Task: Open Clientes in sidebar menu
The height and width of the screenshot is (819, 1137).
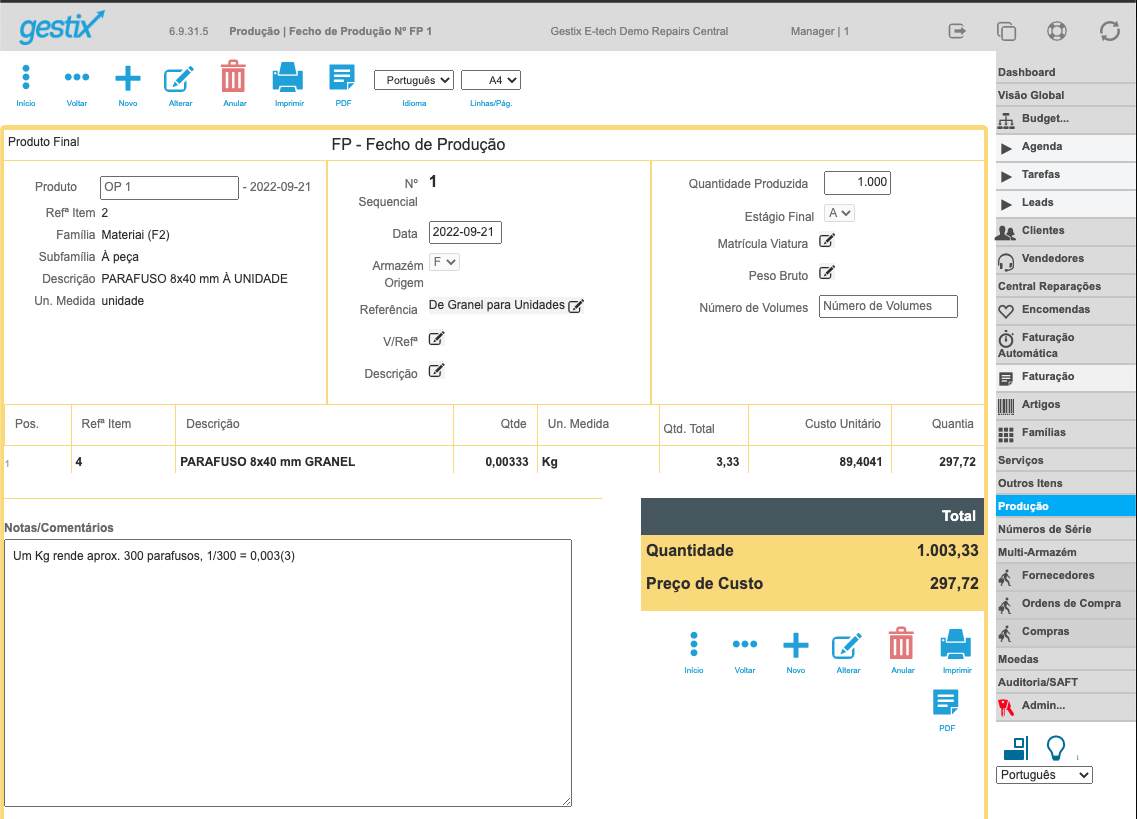Action: pos(1066,231)
